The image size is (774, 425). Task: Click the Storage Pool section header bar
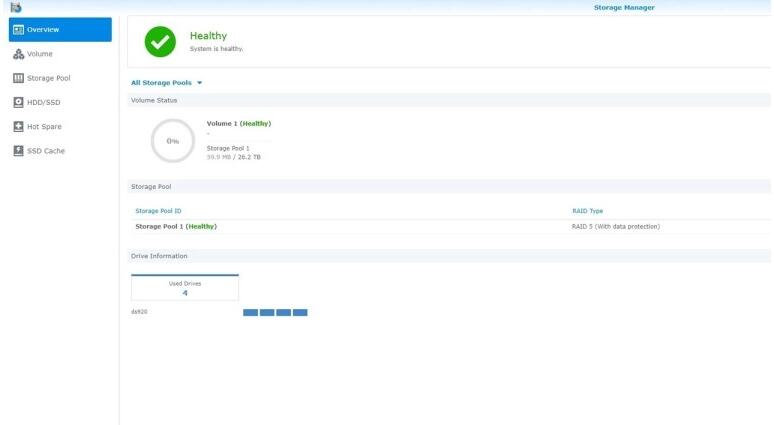click(449, 187)
